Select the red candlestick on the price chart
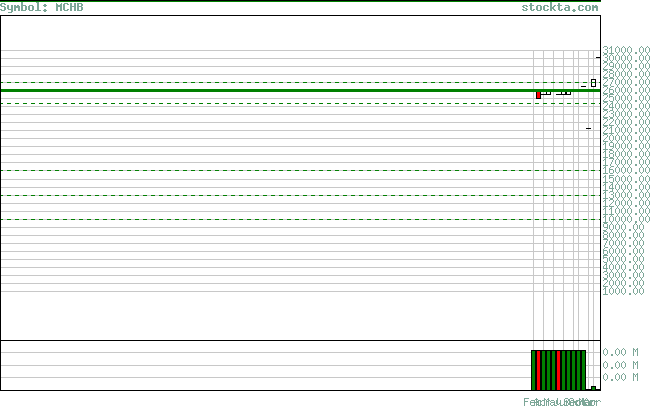Viewport: 655px width, 406px height. click(538, 95)
